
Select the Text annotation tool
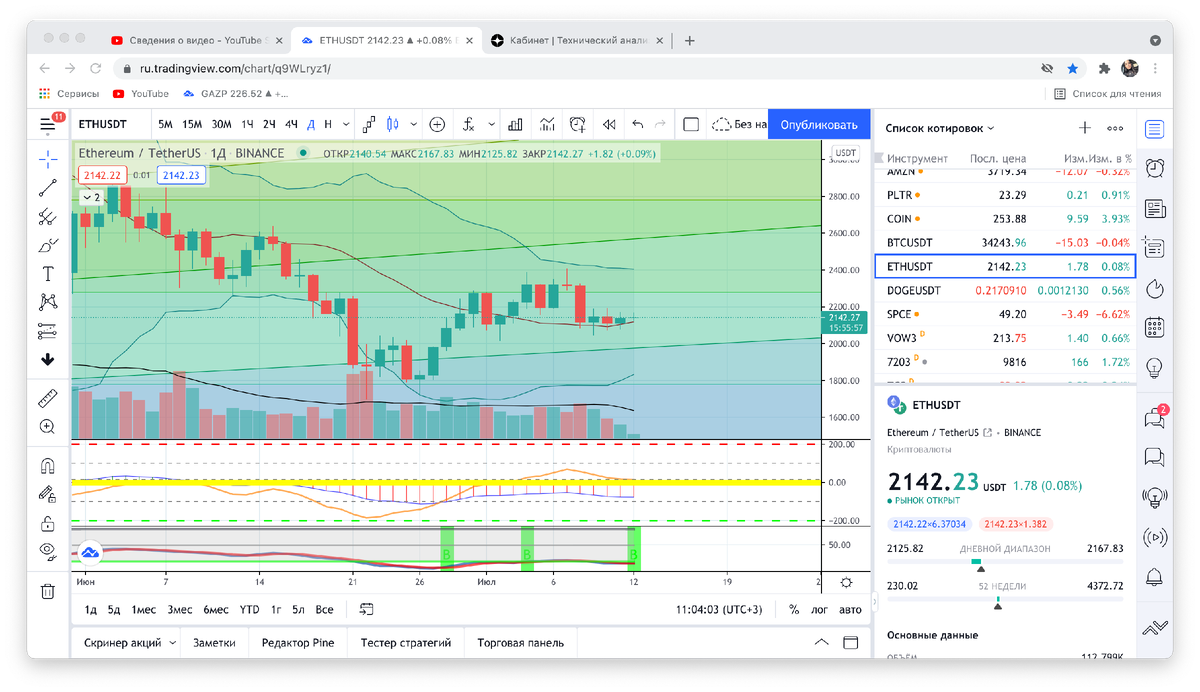click(47, 273)
